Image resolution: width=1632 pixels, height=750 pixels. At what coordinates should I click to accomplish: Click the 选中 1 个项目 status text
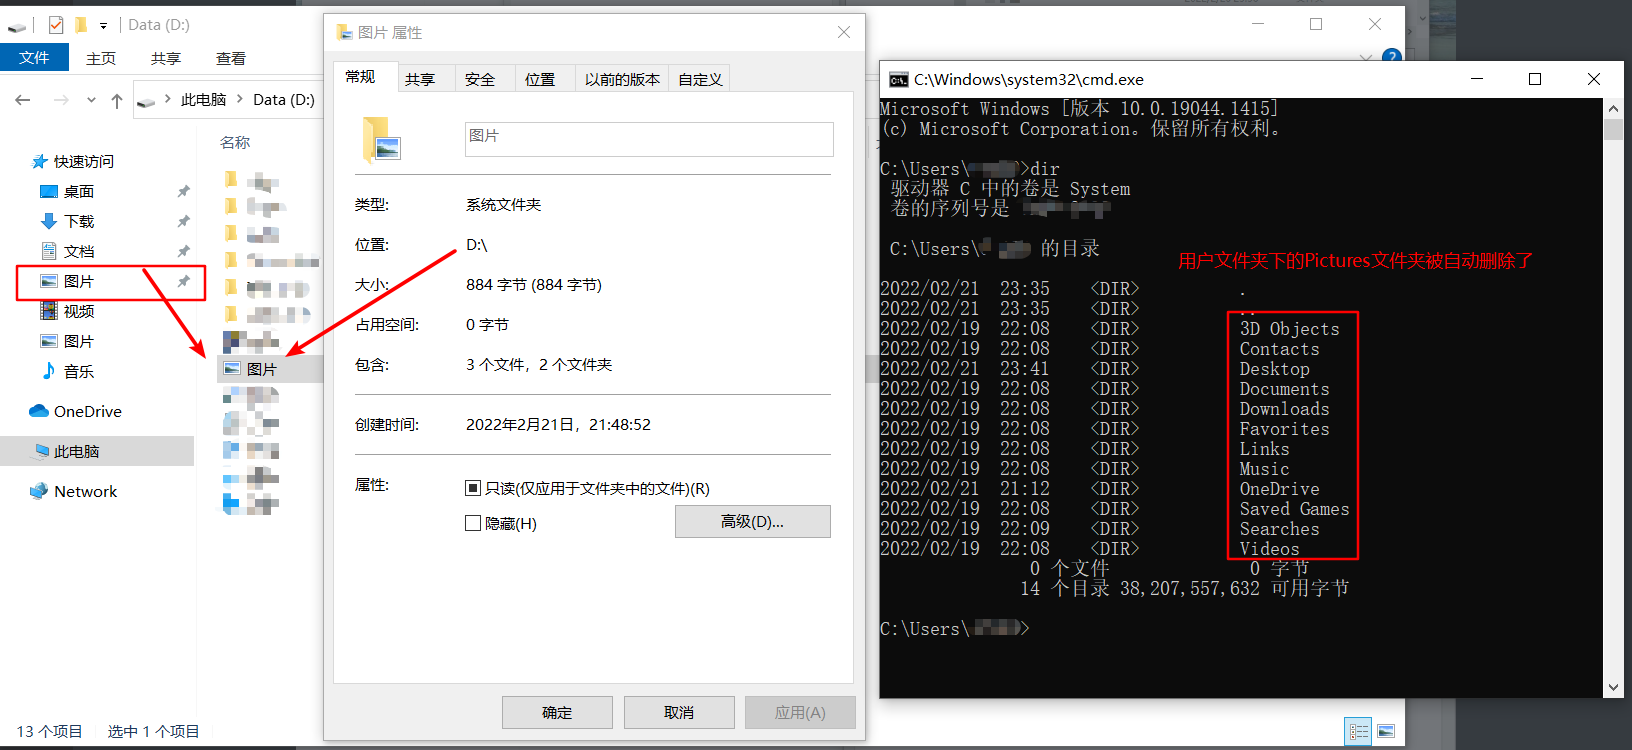(154, 731)
